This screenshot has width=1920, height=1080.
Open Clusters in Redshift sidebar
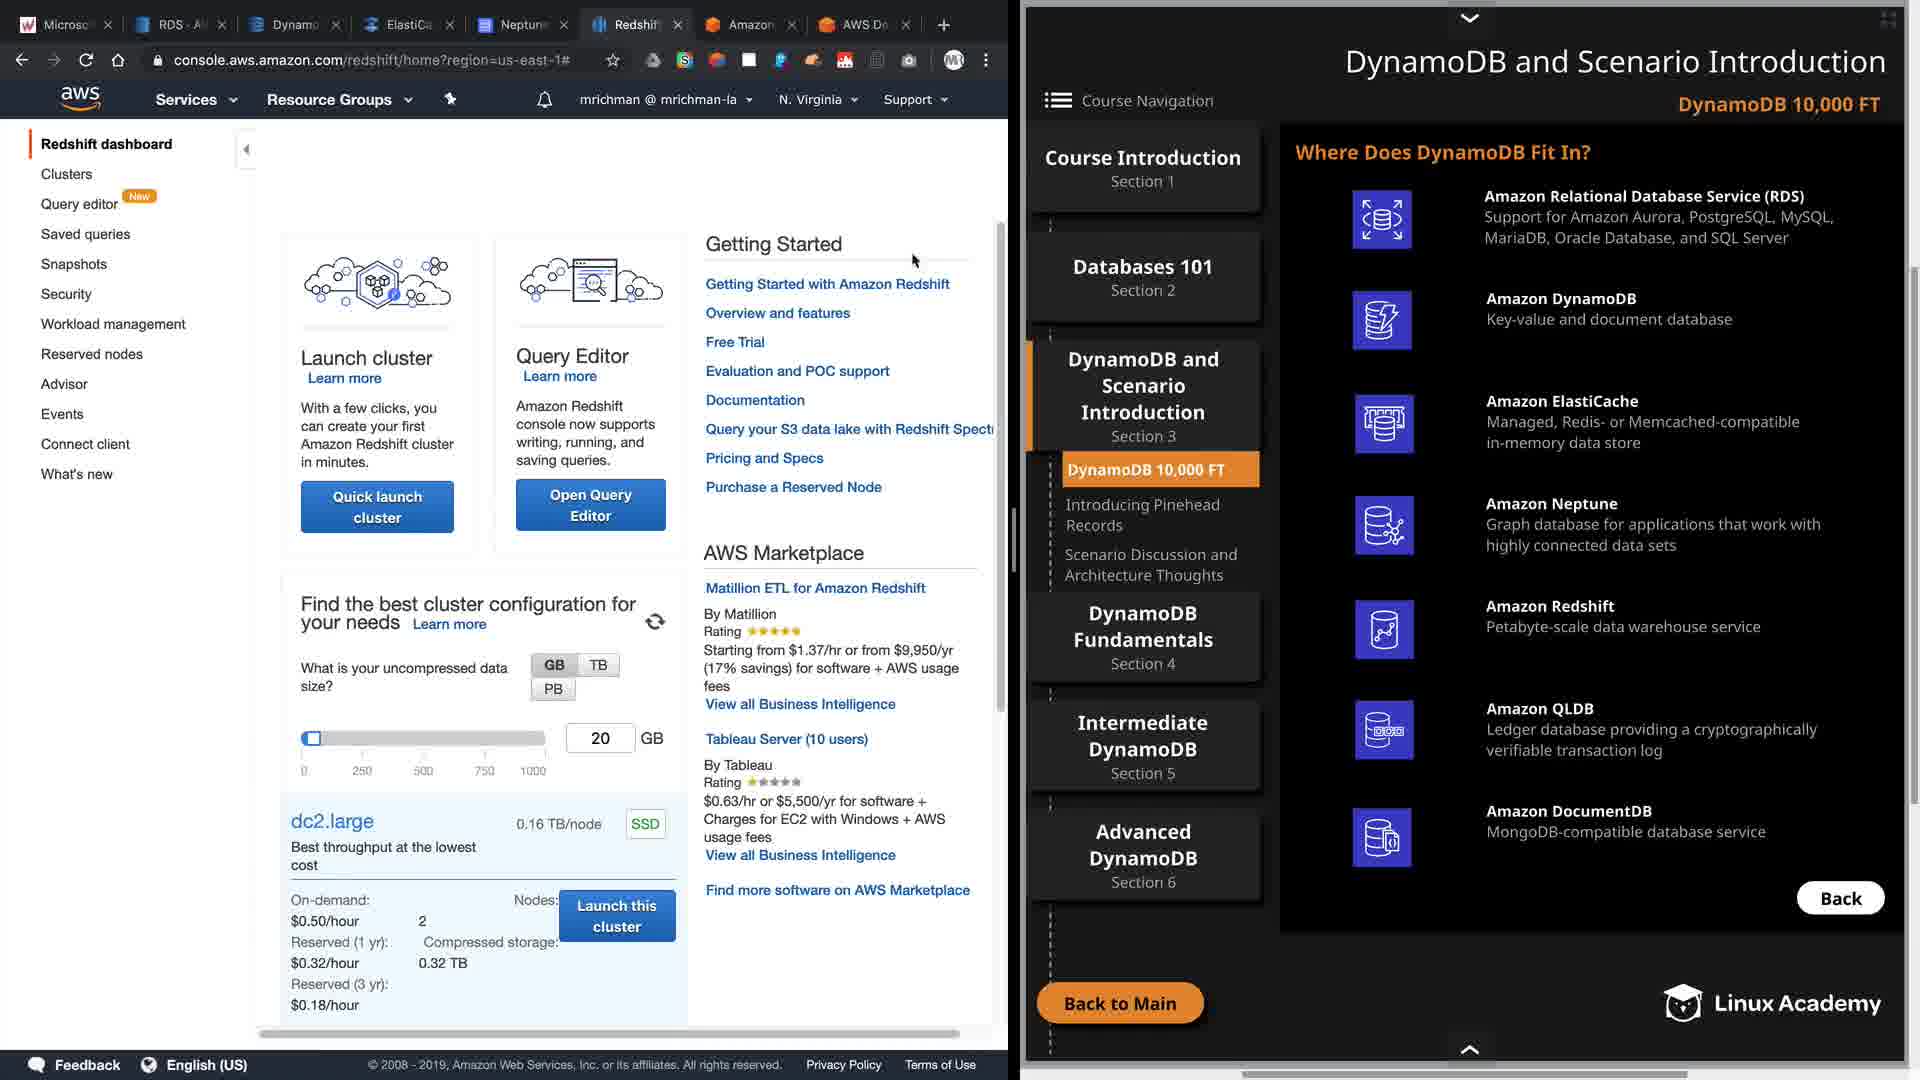66,174
